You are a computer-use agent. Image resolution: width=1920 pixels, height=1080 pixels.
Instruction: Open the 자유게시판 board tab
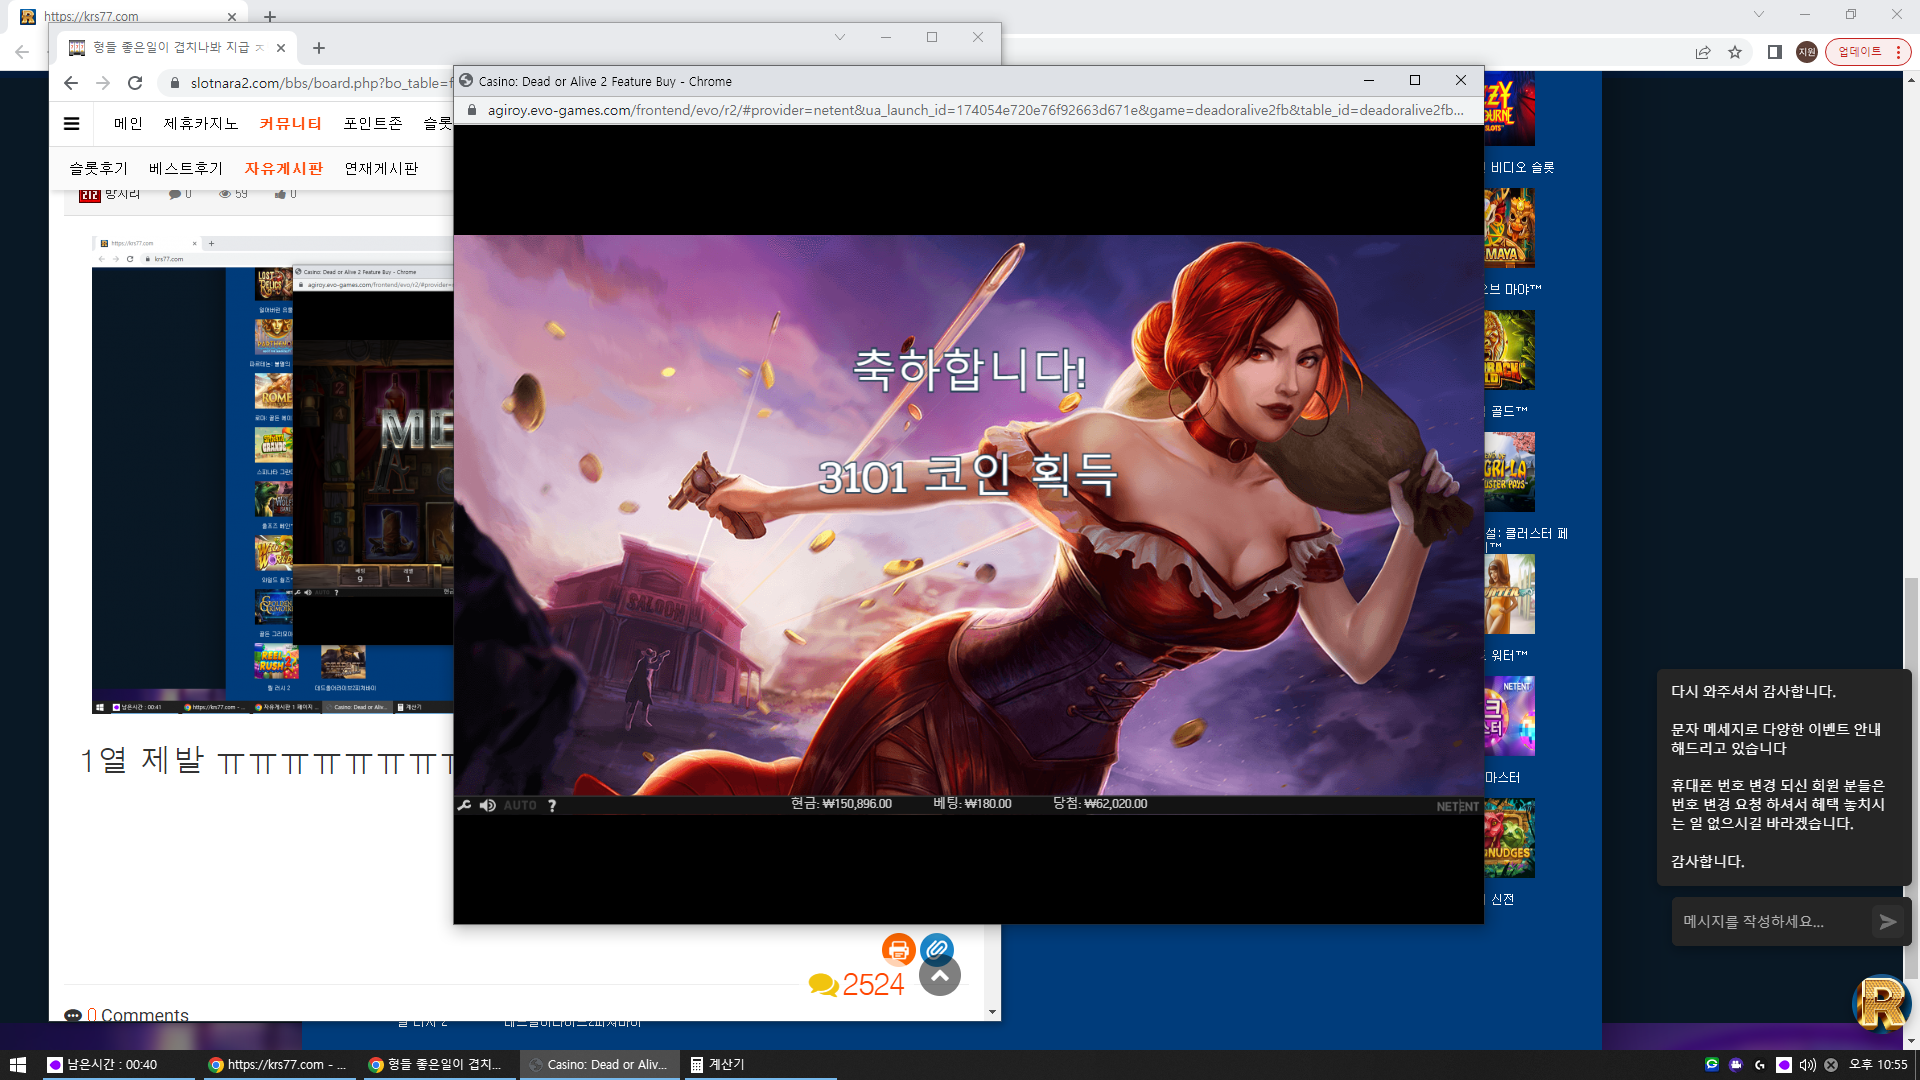point(284,169)
